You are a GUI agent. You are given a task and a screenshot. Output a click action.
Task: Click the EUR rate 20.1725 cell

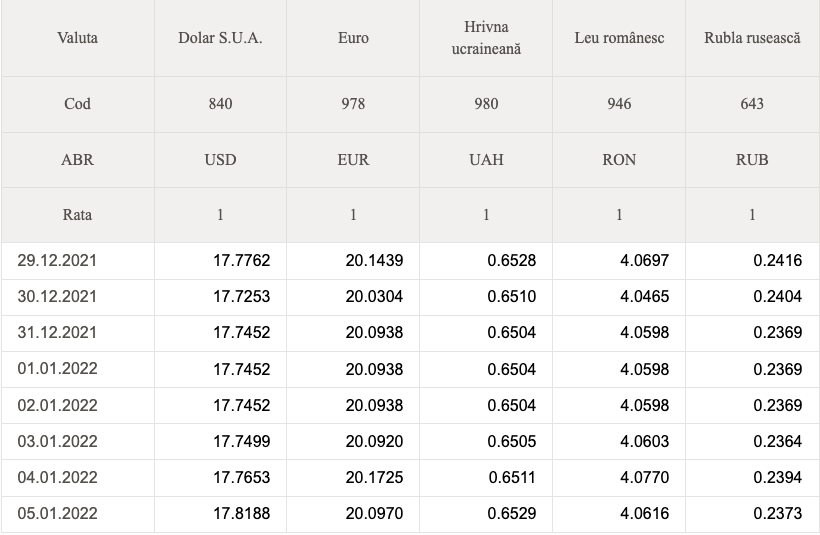coord(353,477)
